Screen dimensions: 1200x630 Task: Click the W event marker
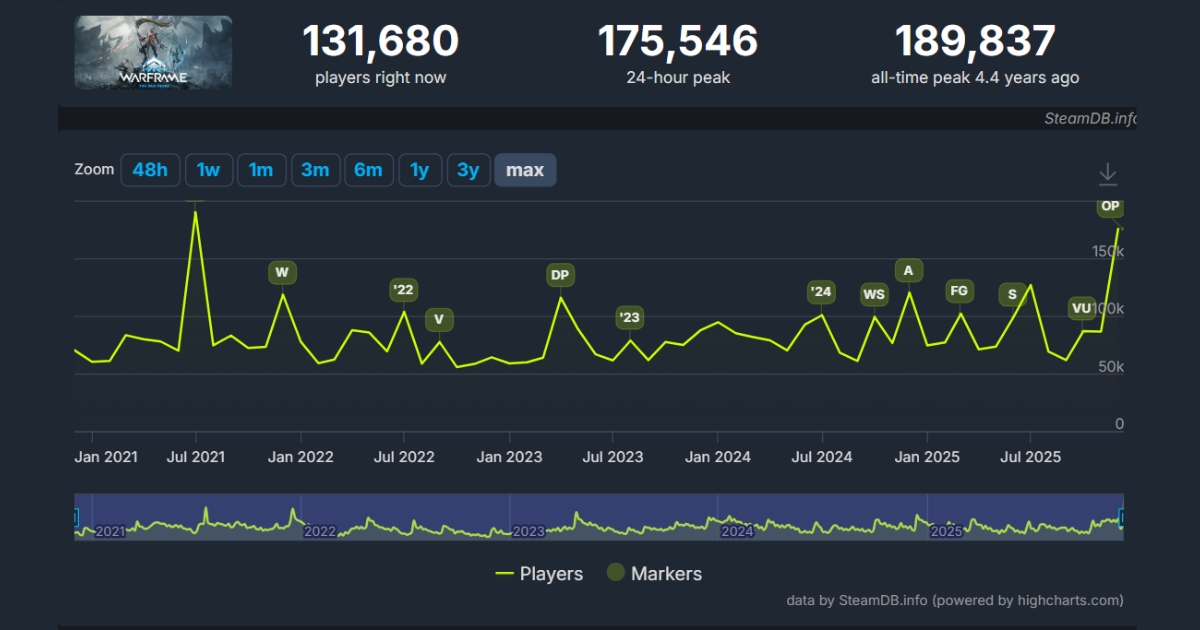click(x=282, y=272)
